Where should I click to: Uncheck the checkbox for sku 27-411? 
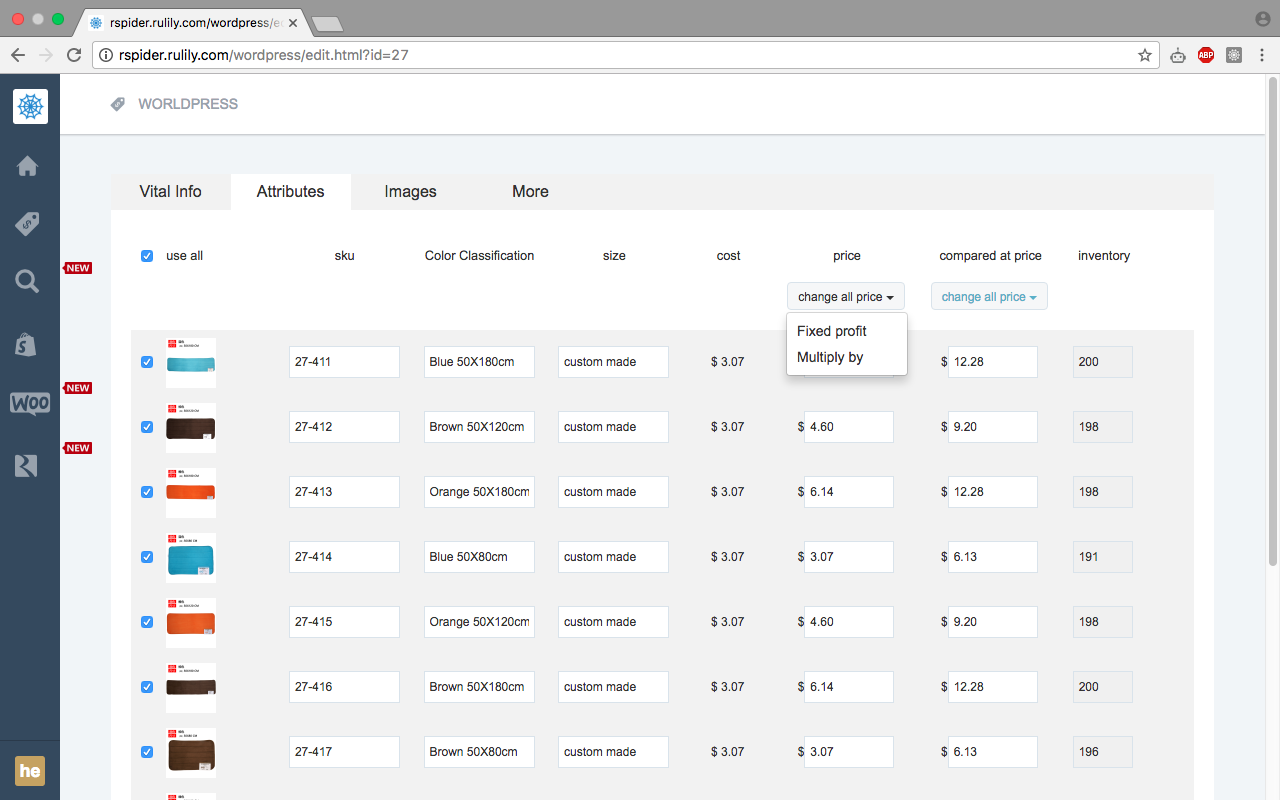[x=147, y=362]
